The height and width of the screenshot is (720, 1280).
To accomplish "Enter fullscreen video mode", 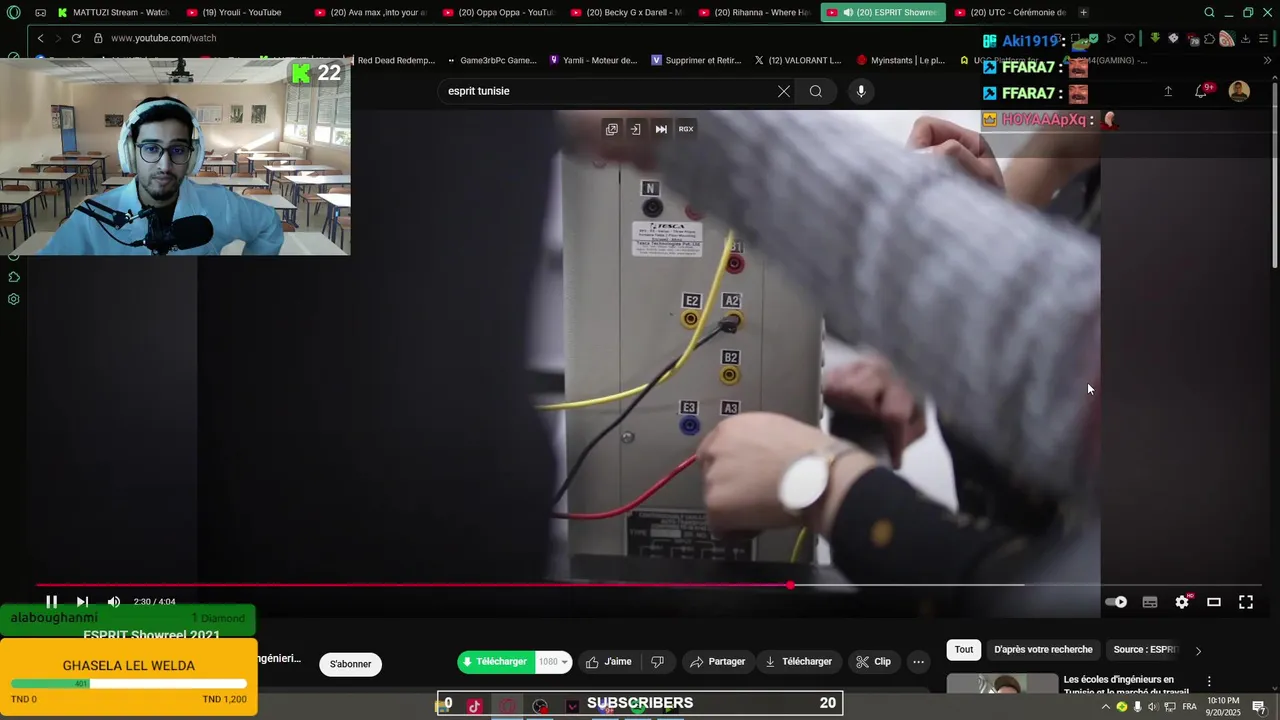I will point(1246,602).
